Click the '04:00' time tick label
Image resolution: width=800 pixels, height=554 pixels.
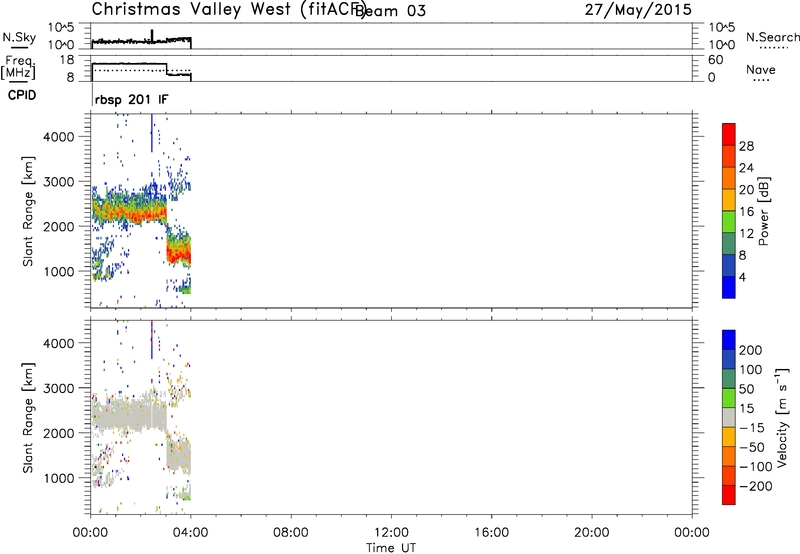pyautogui.click(x=190, y=533)
